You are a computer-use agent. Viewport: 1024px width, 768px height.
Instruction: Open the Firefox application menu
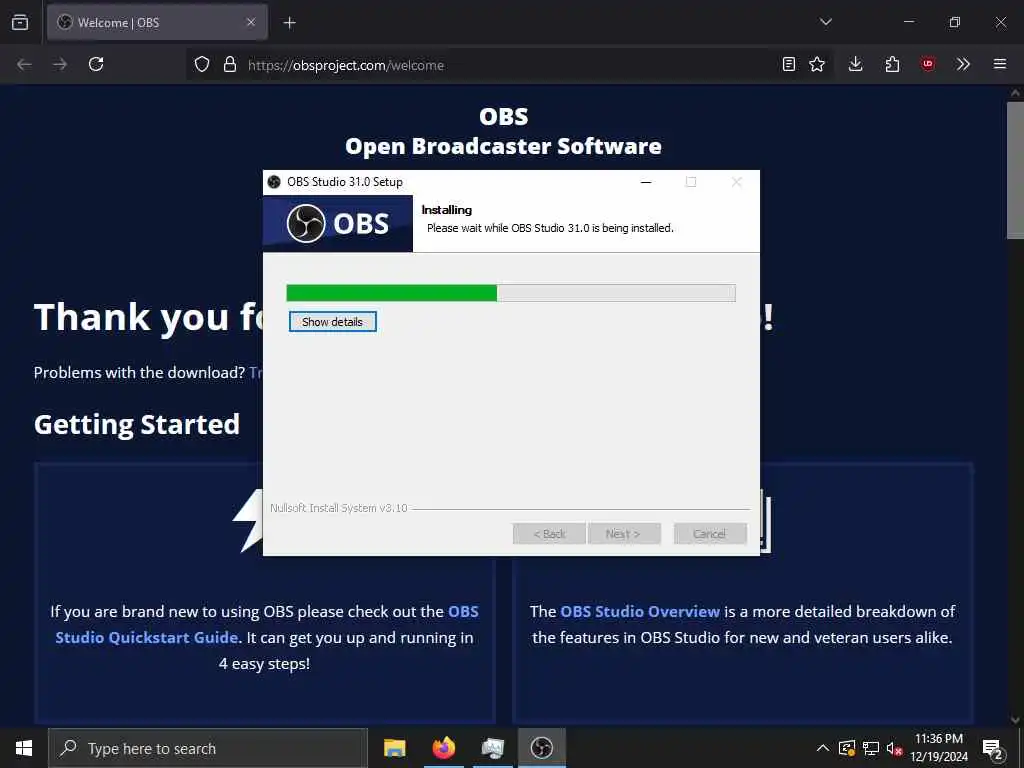click(1000, 64)
